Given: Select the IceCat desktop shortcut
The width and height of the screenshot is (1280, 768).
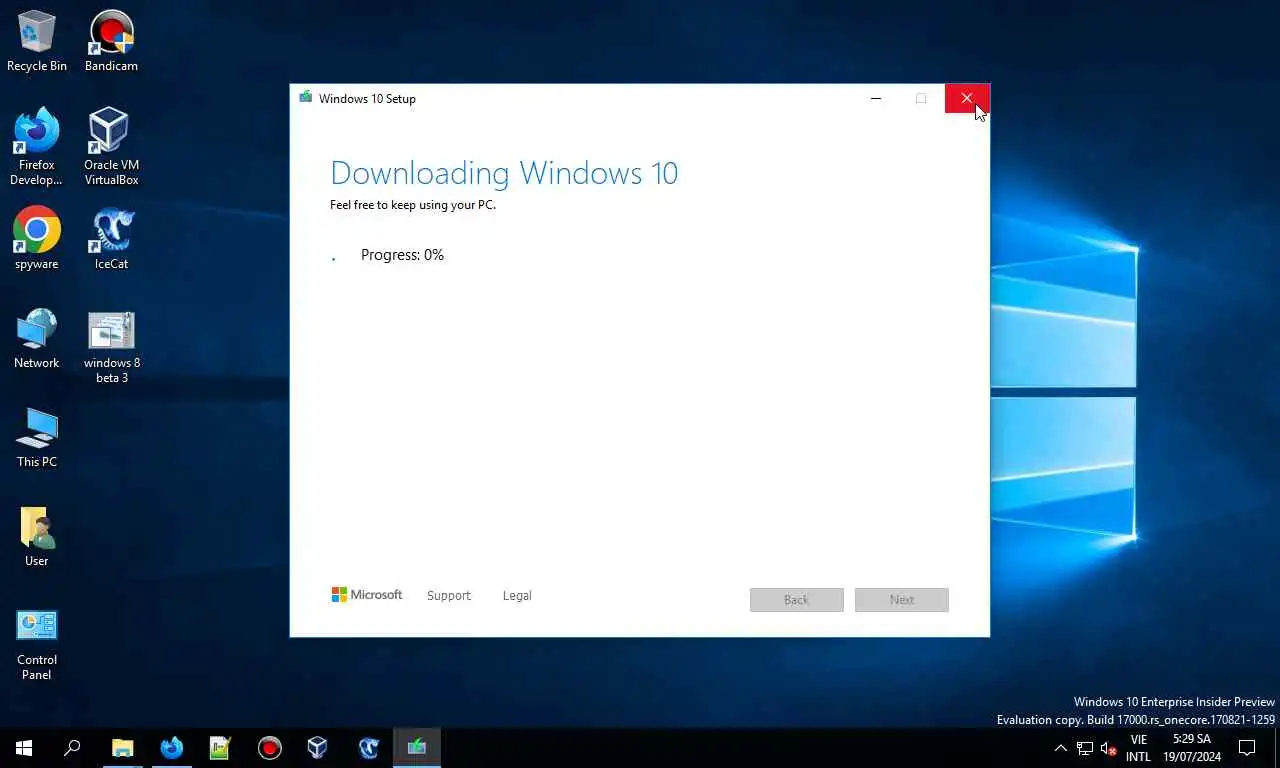Looking at the screenshot, I should 111,238.
